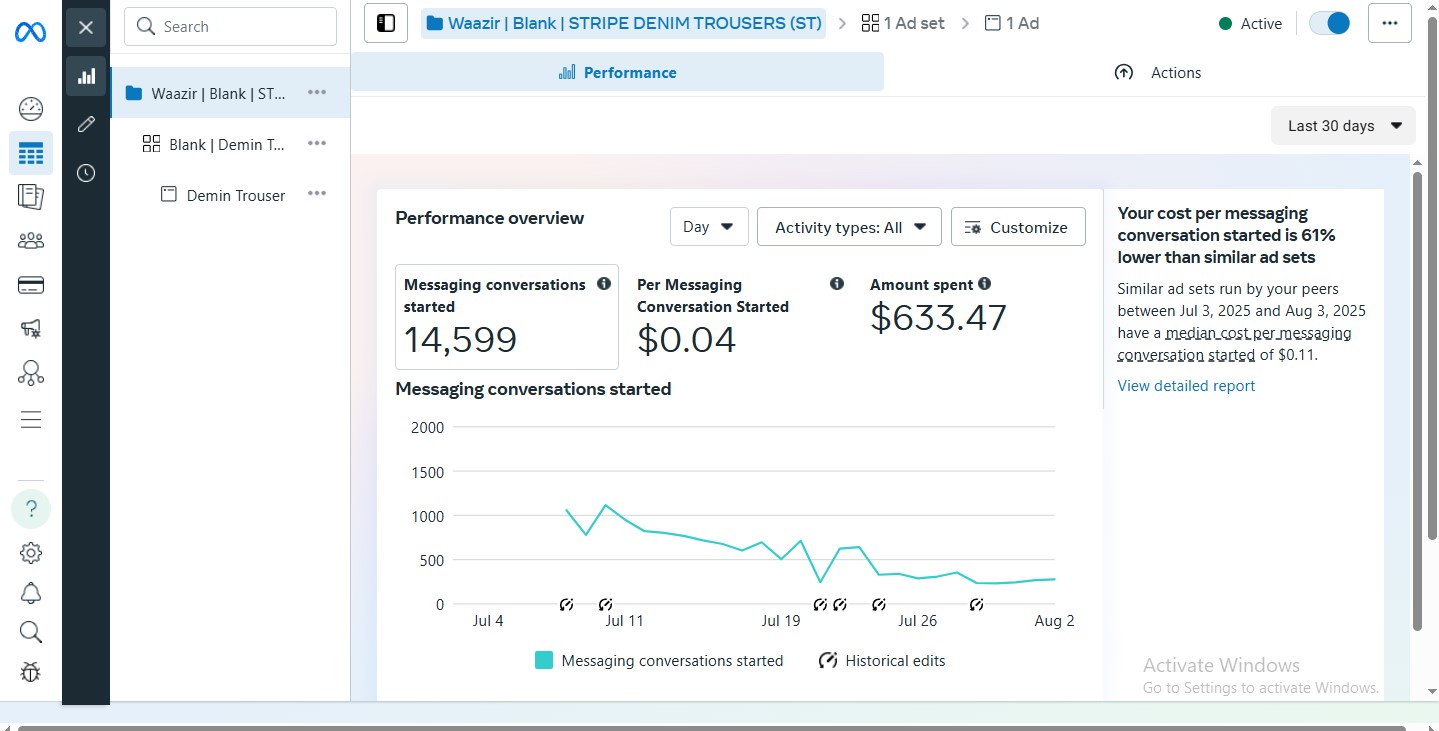This screenshot has width=1439, height=731.
Task: Select the Messaging conversations started metric card
Action: point(507,317)
